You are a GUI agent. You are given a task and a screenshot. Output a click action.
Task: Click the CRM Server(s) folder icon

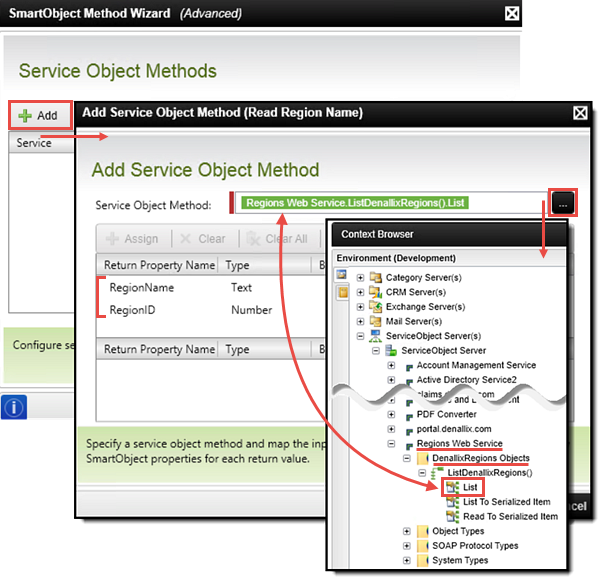pyautogui.click(x=376, y=292)
